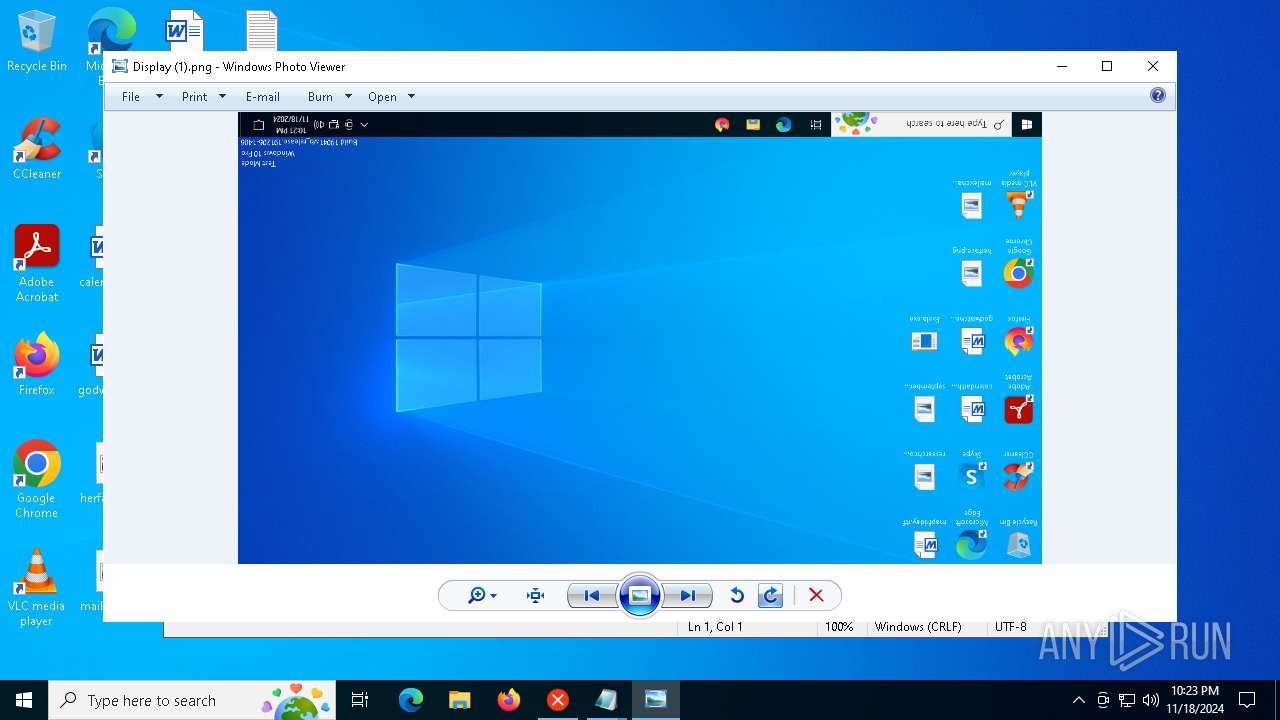
Task: Click the displayed screenshot image
Action: pos(640,338)
